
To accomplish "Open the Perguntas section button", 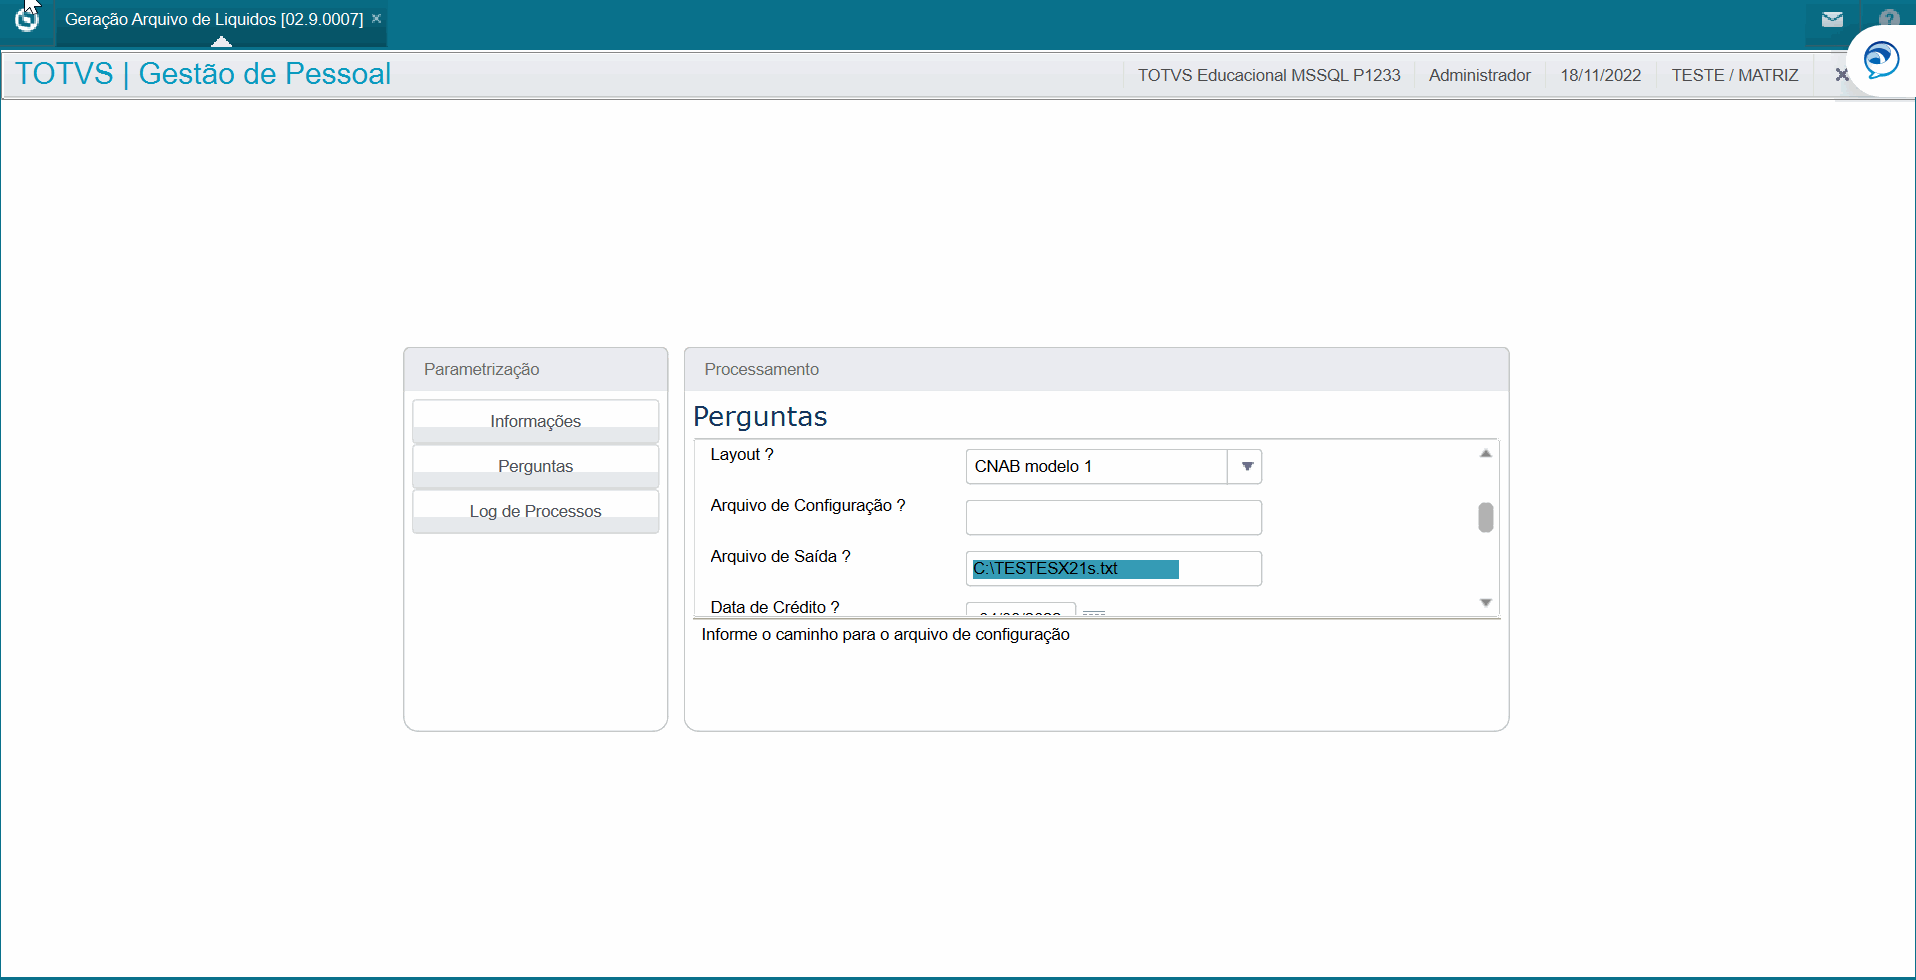I will coord(535,466).
